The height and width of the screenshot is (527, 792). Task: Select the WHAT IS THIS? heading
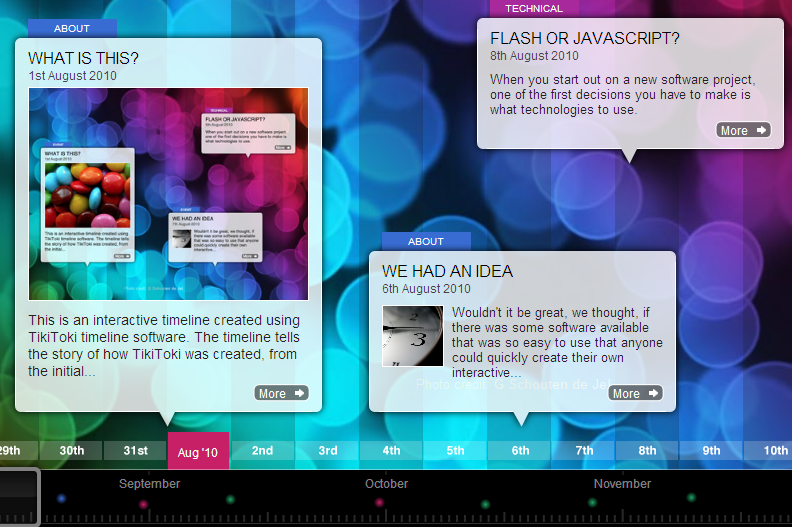pos(83,58)
